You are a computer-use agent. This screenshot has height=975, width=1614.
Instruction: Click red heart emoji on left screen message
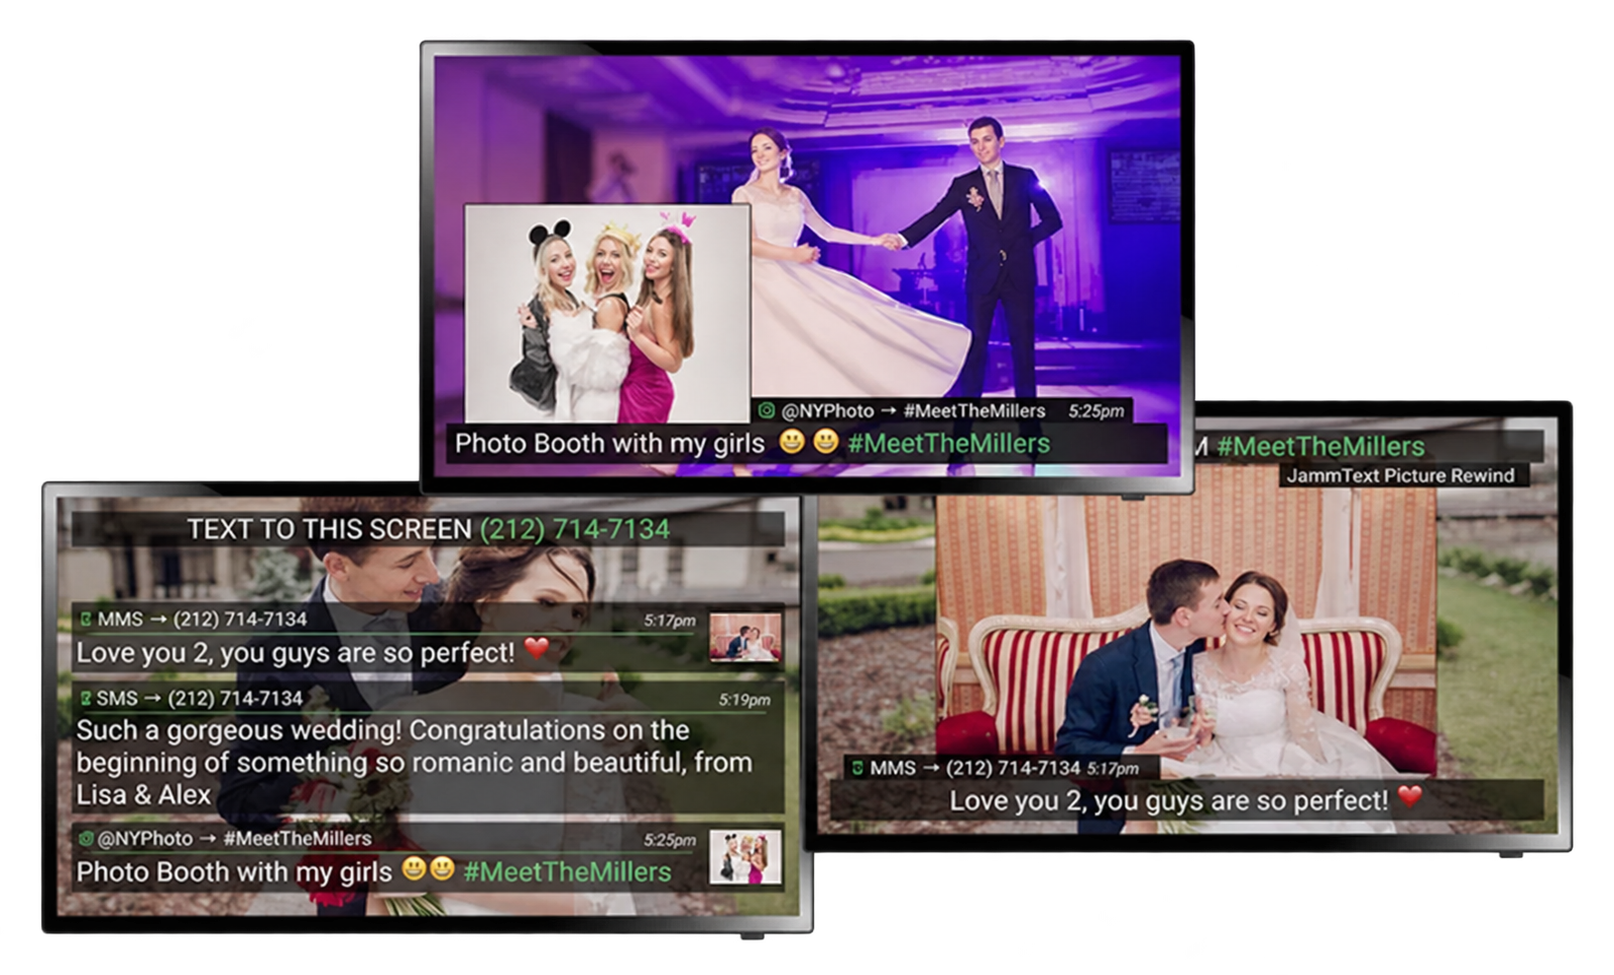[537, 648]
